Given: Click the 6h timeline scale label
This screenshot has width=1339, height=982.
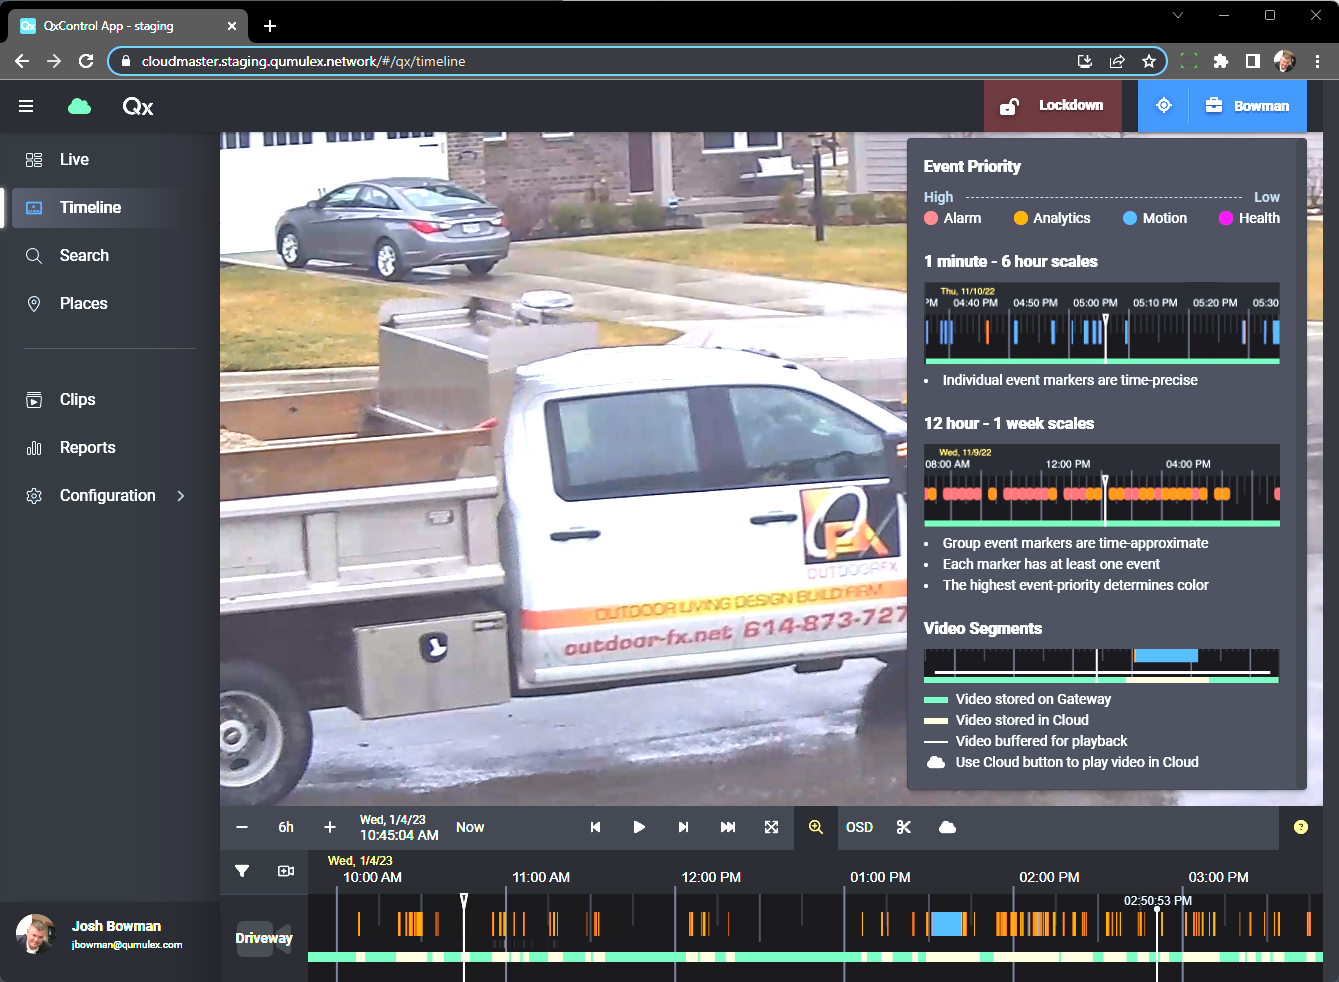Looking at the screenshot, I should coord(286,828).
